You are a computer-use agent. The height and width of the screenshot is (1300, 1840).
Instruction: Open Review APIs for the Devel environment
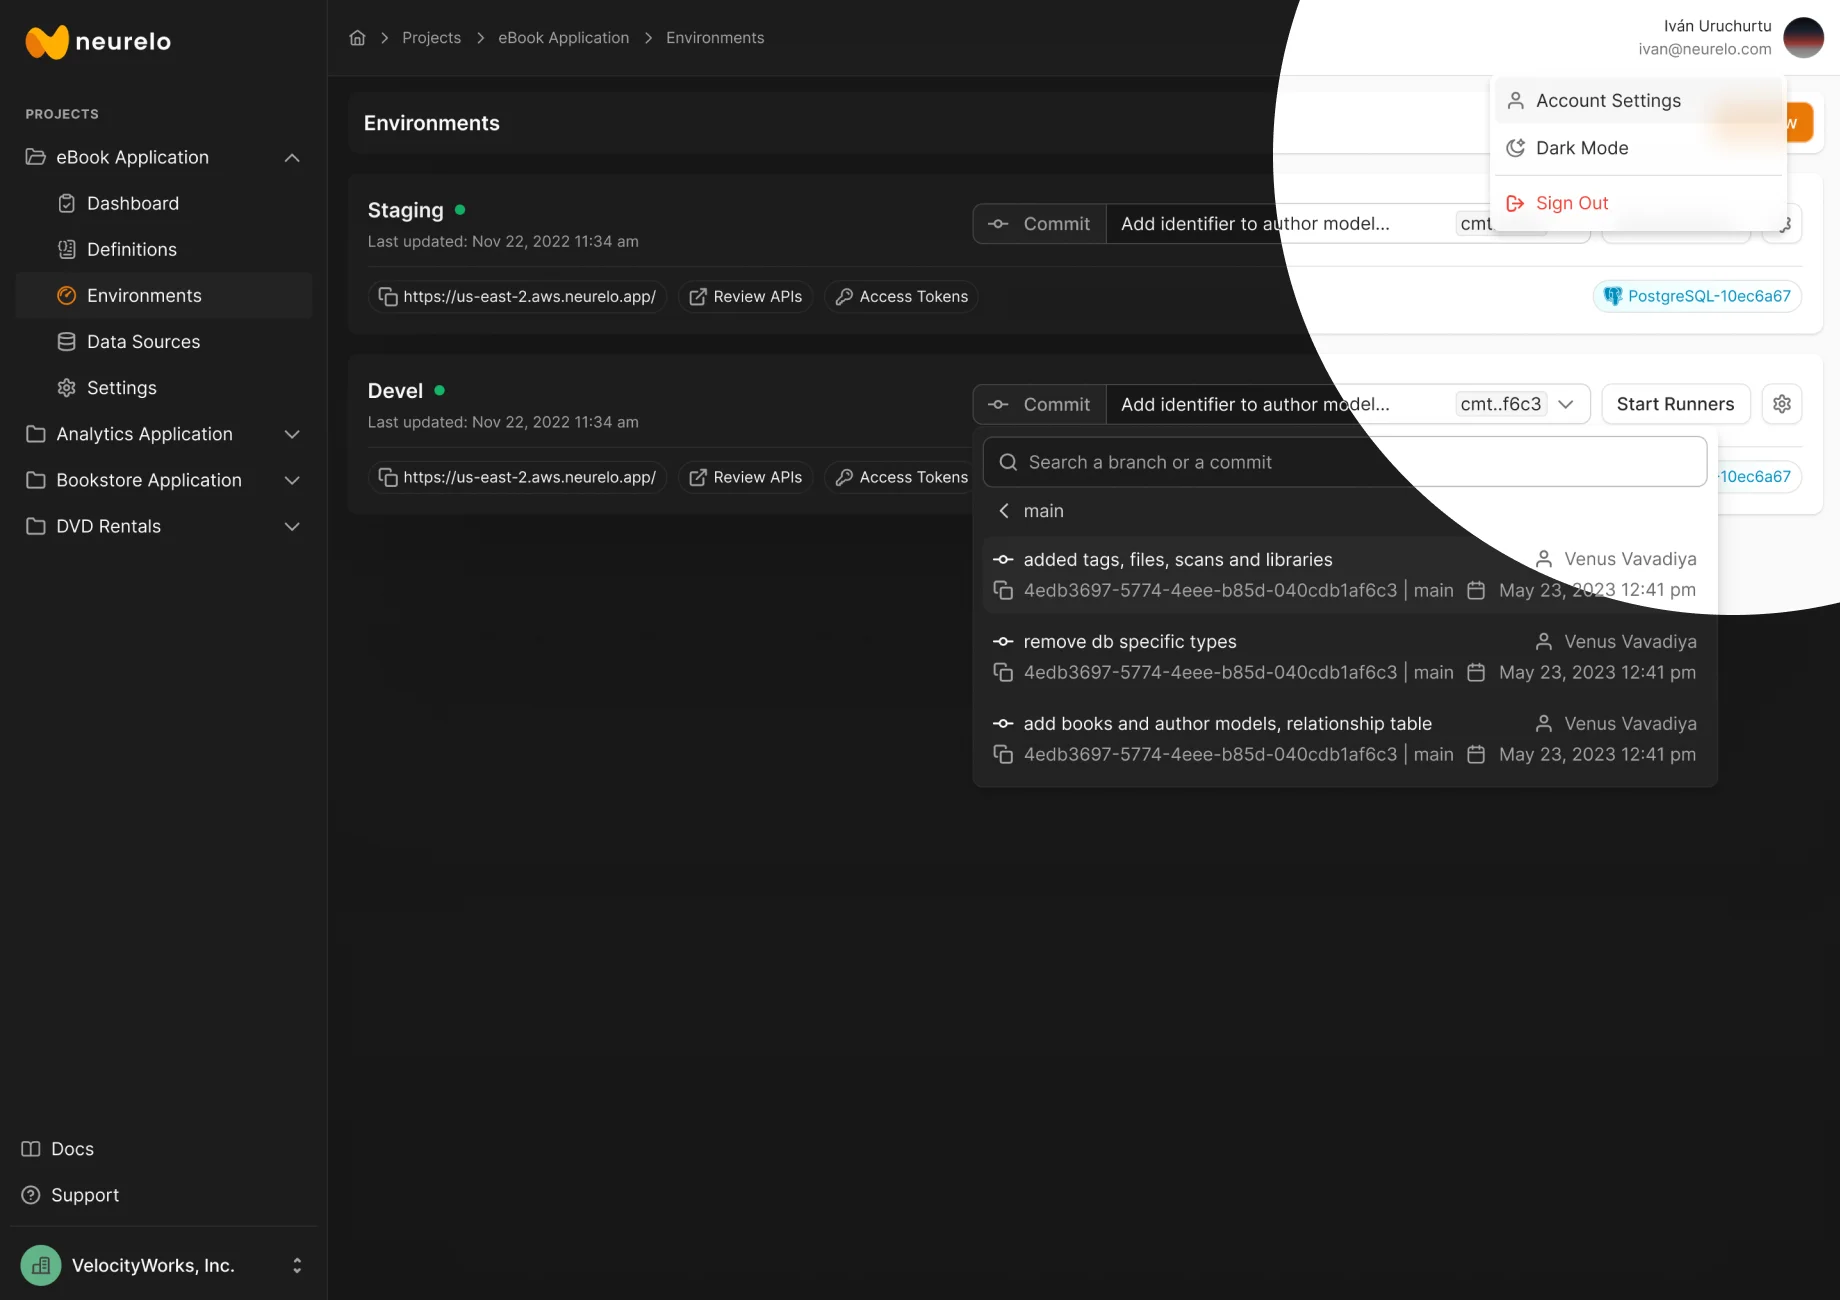coord(745,477)
